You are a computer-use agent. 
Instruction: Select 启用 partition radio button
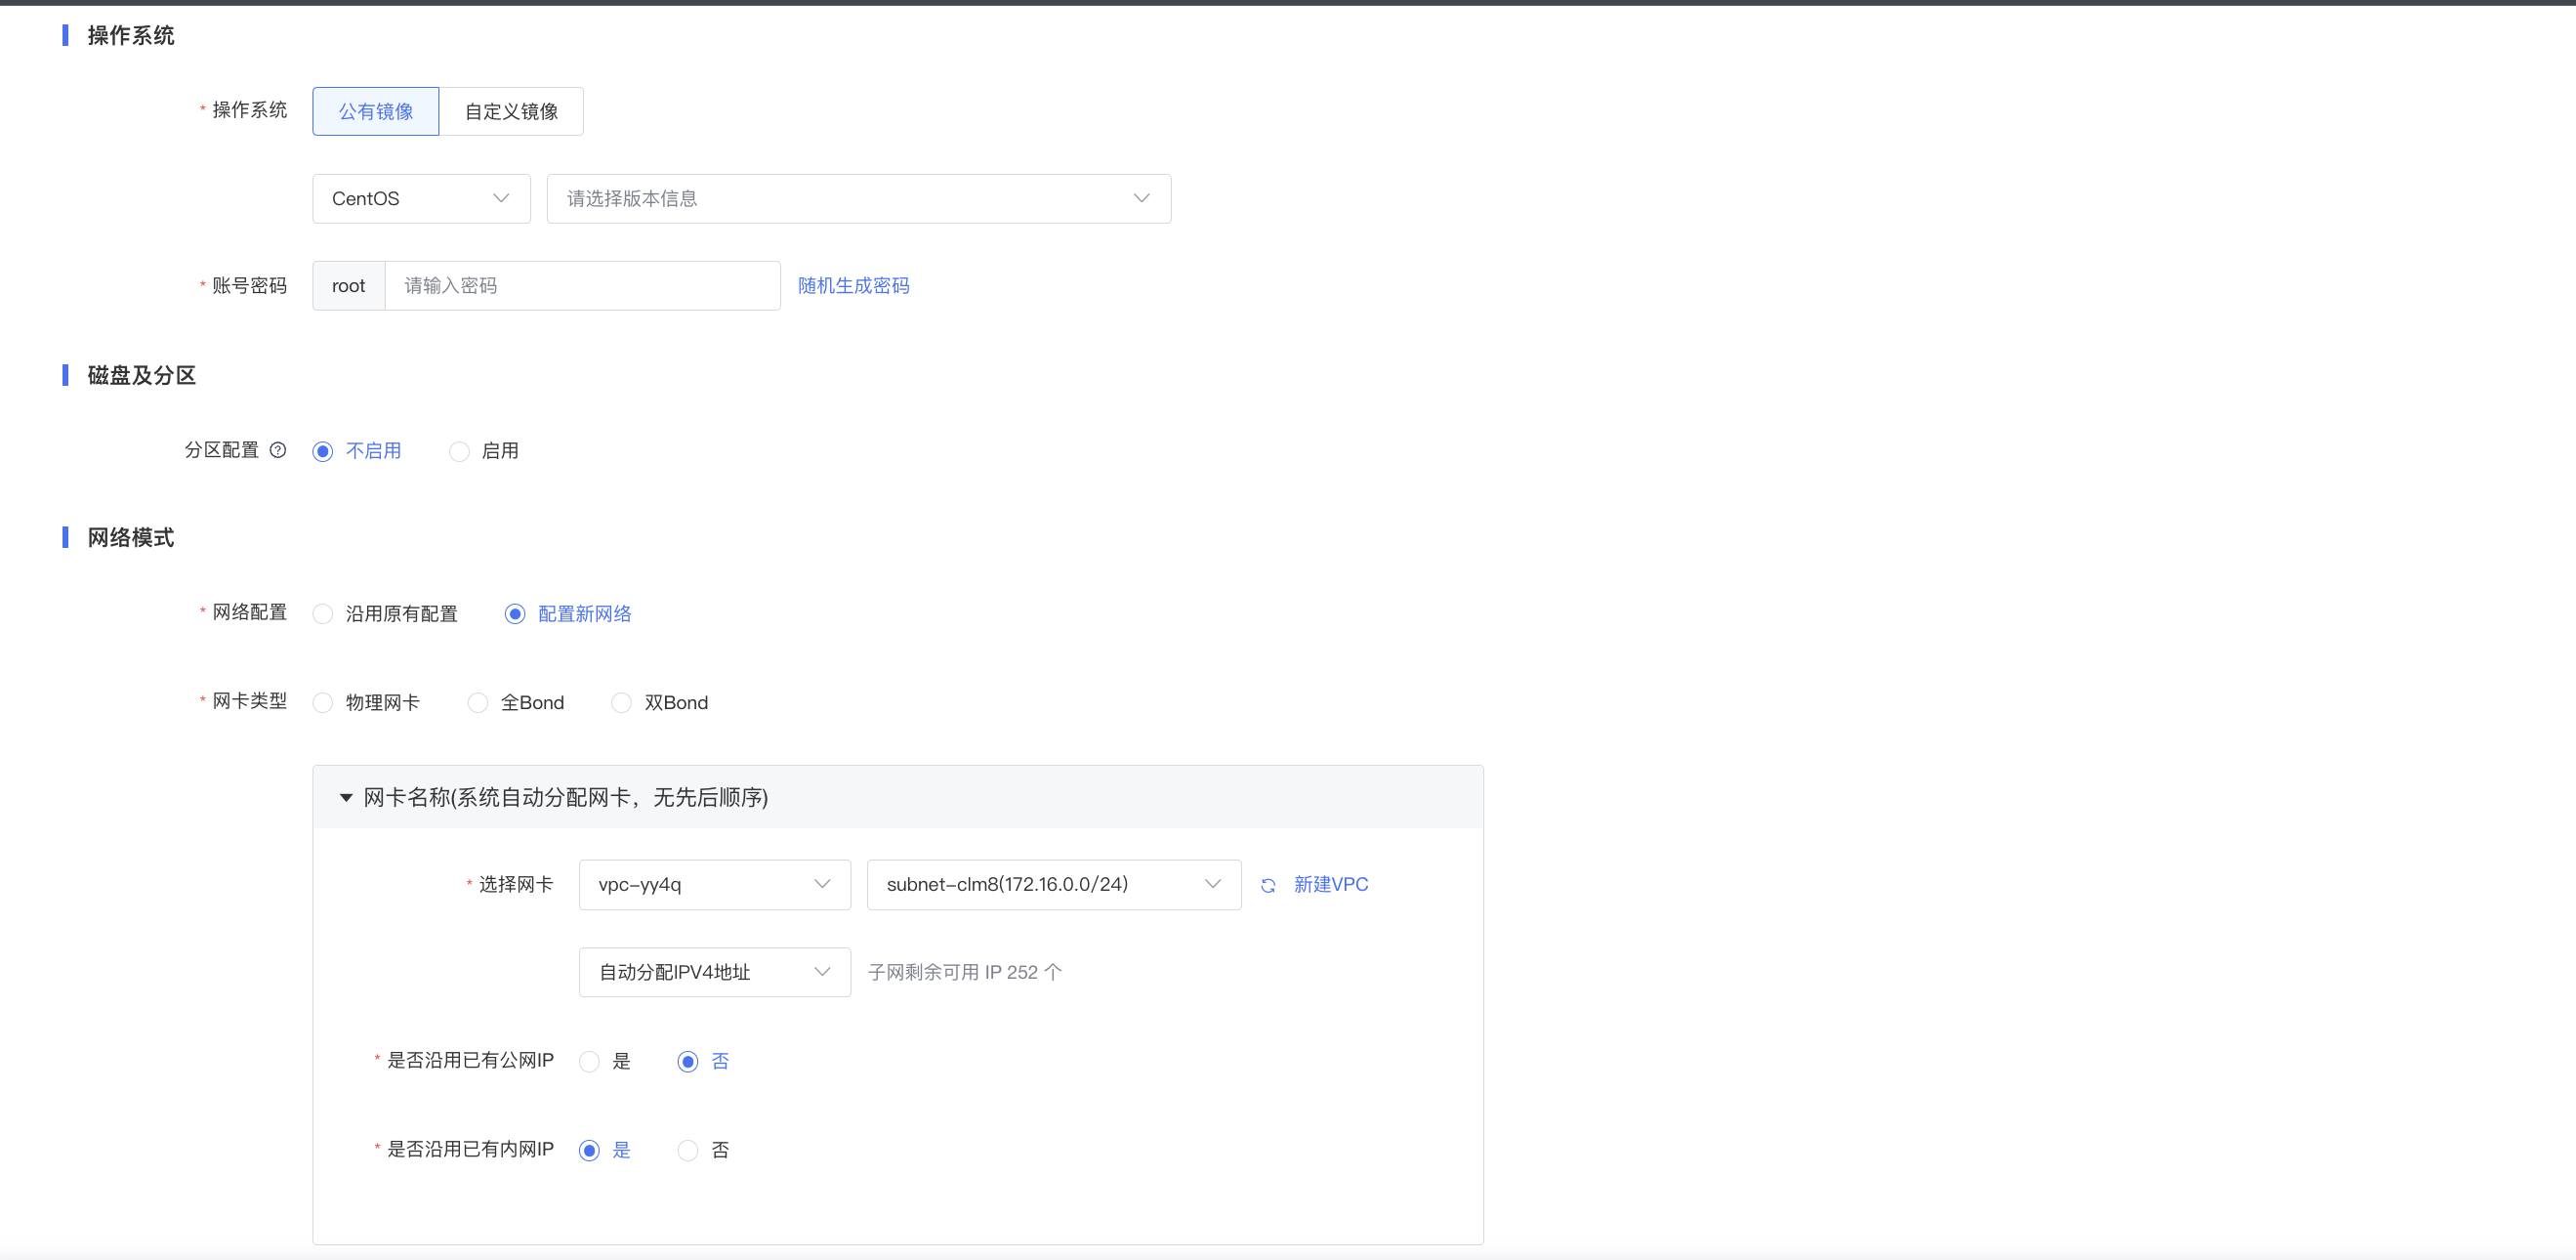tap(459, 451)
